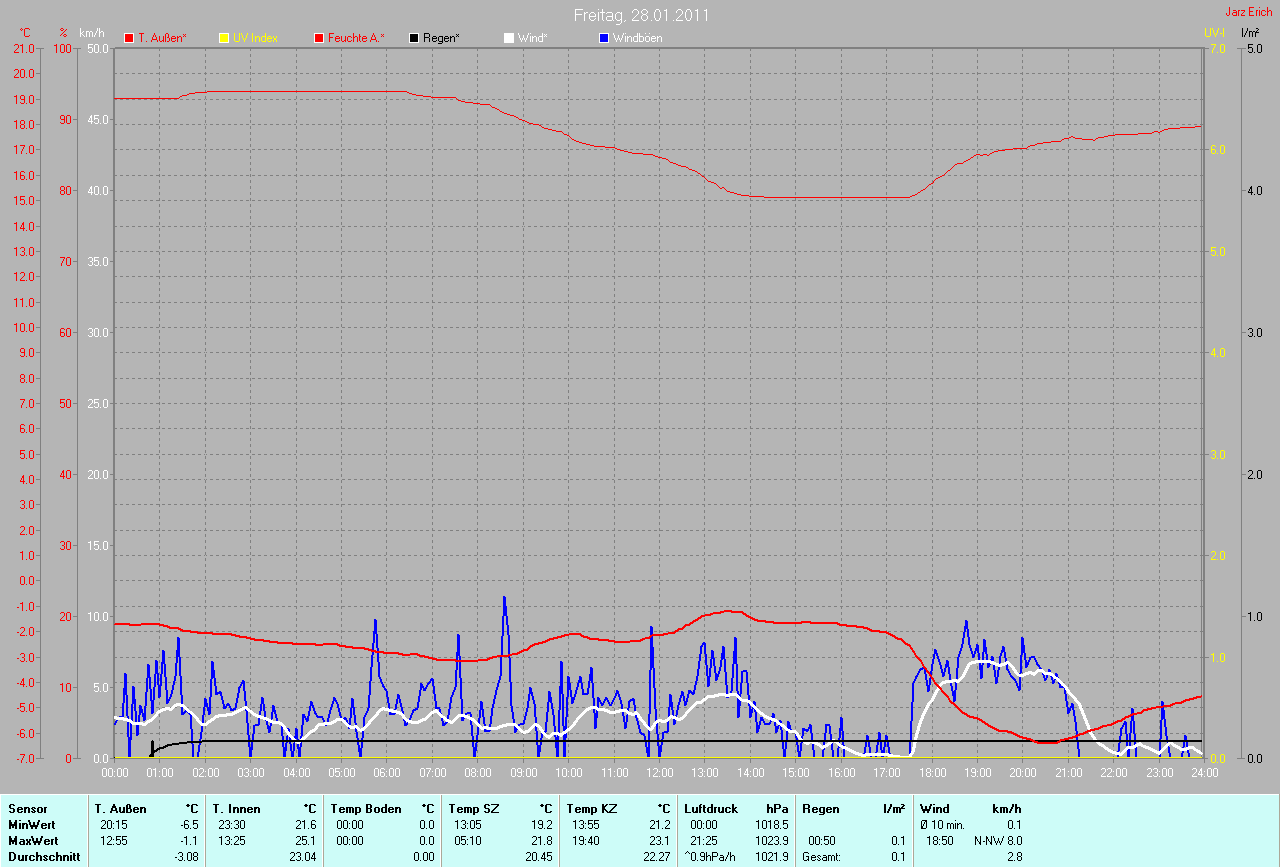
Task: Click the yellow UV Index legend square
Action: pyautogui.click(x=224, y=38)
